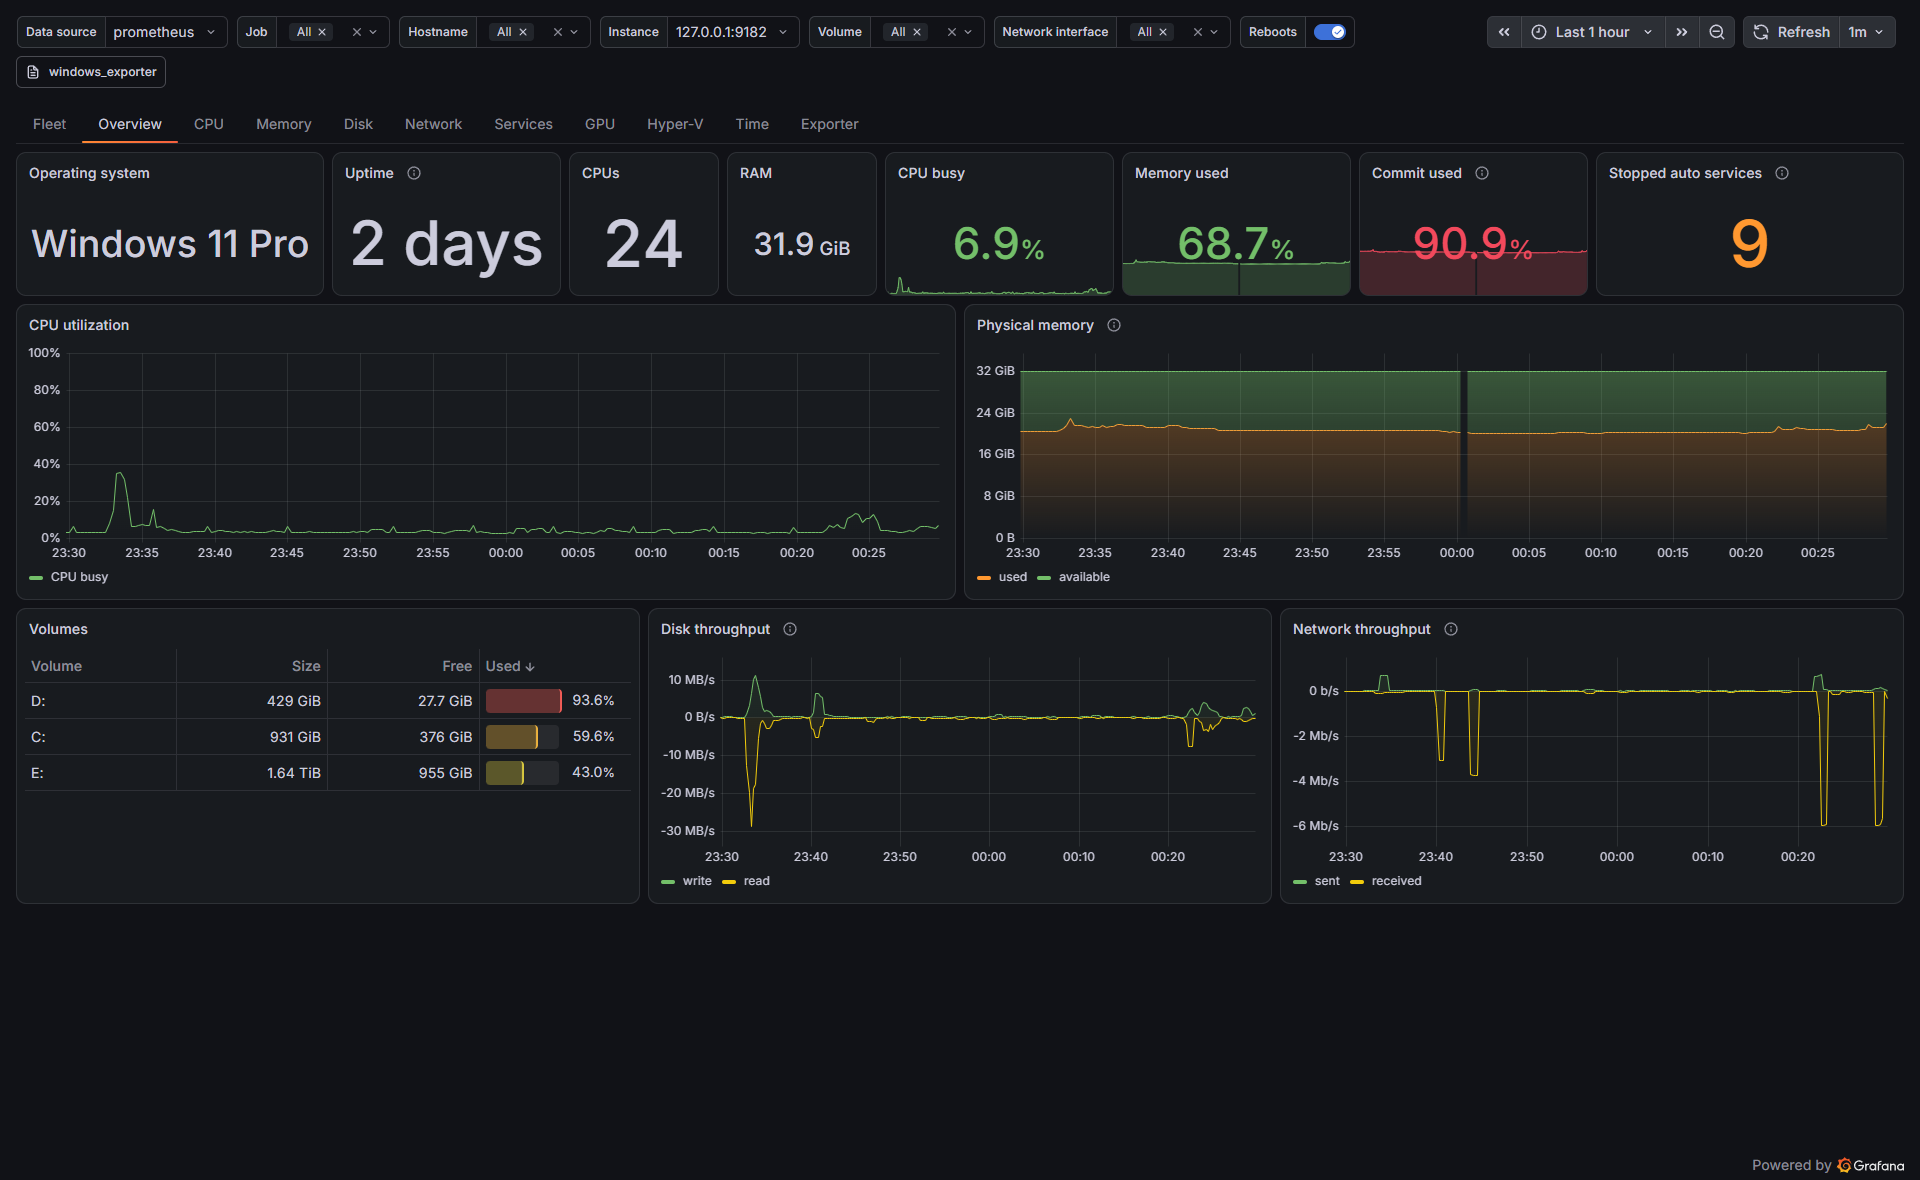Toggle the Reboots switch off
The height and width of the screenshot is (1180, 1920).
tap(1329, 32)
